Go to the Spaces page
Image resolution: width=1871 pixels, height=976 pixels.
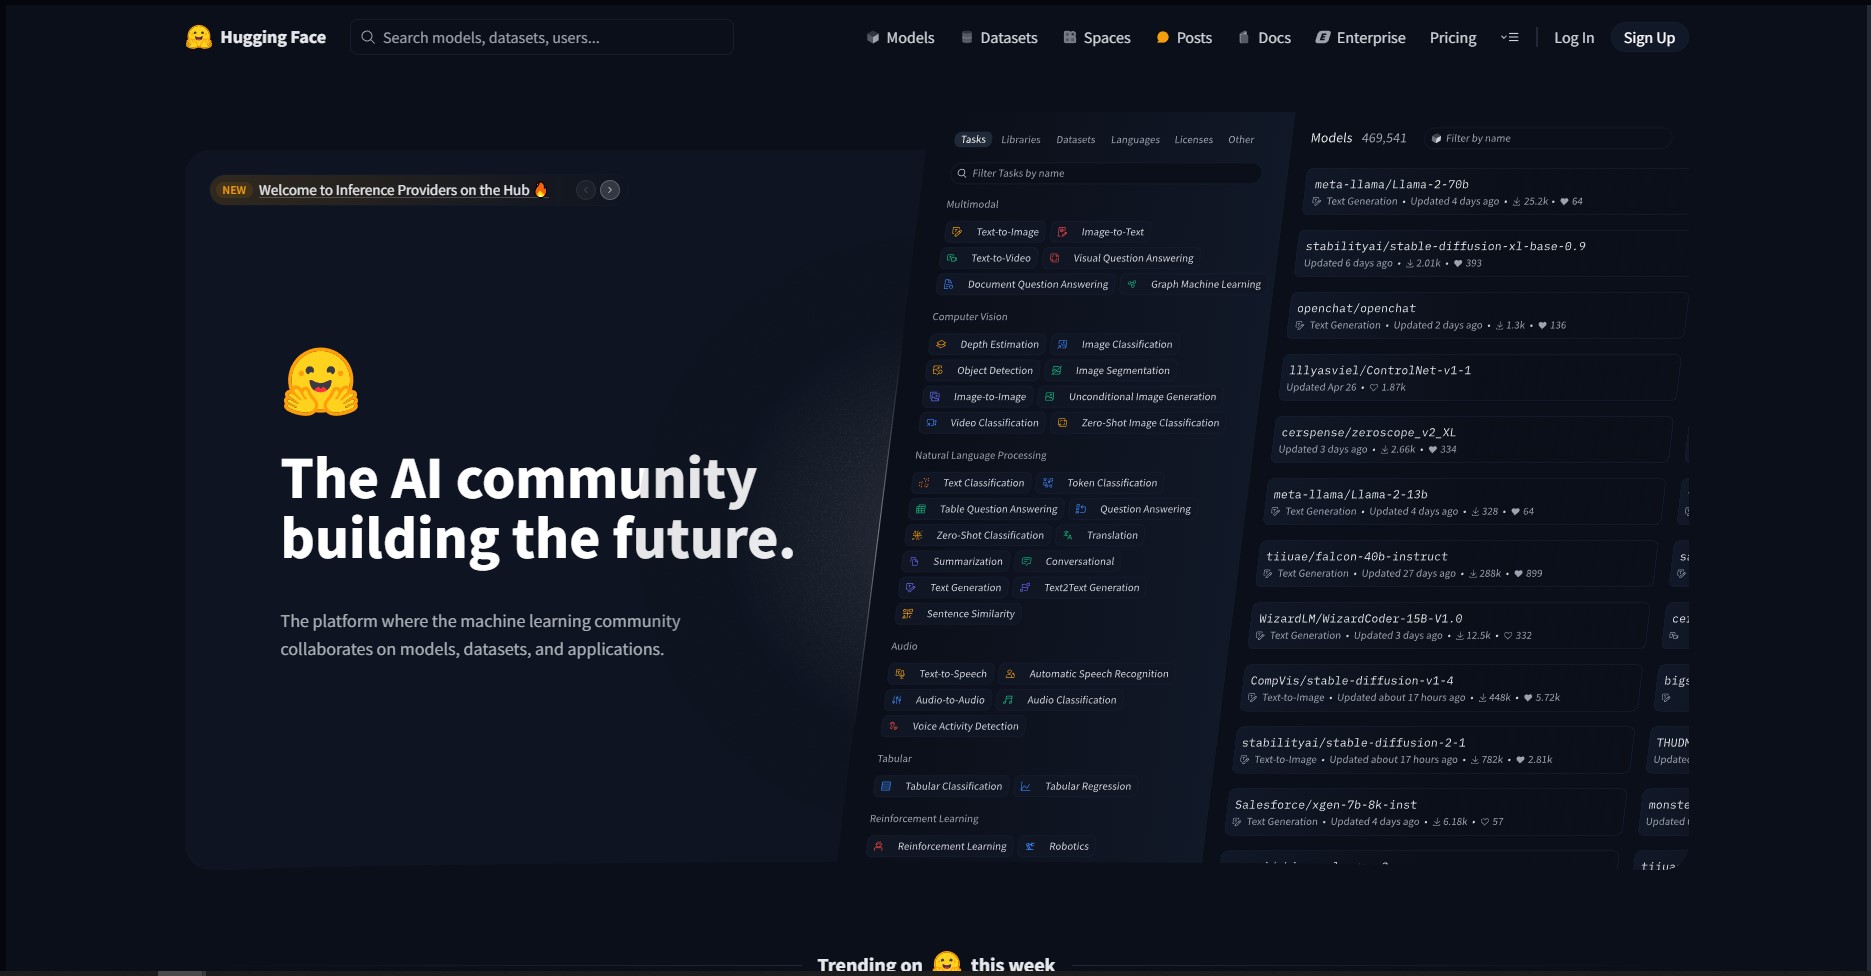point(1097,37)
